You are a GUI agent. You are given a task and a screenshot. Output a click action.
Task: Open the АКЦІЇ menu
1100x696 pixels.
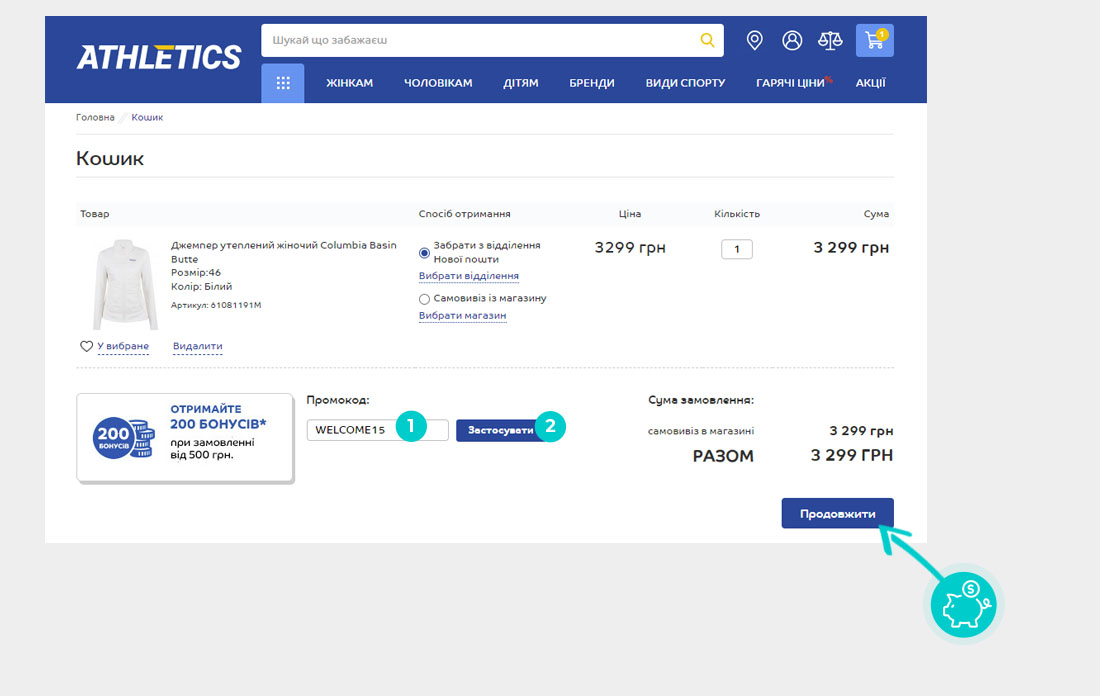(x=871, y=83)
